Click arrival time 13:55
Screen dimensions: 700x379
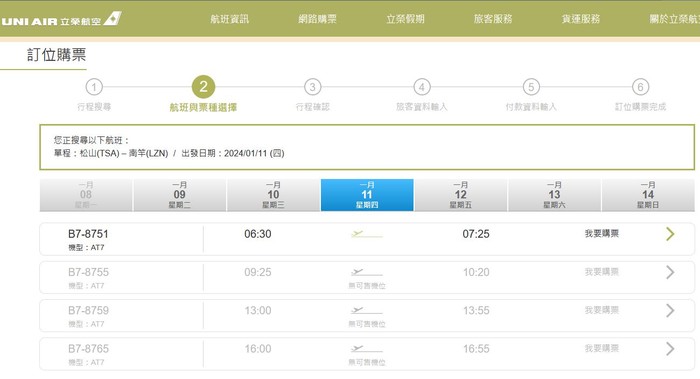coord(476,311)
